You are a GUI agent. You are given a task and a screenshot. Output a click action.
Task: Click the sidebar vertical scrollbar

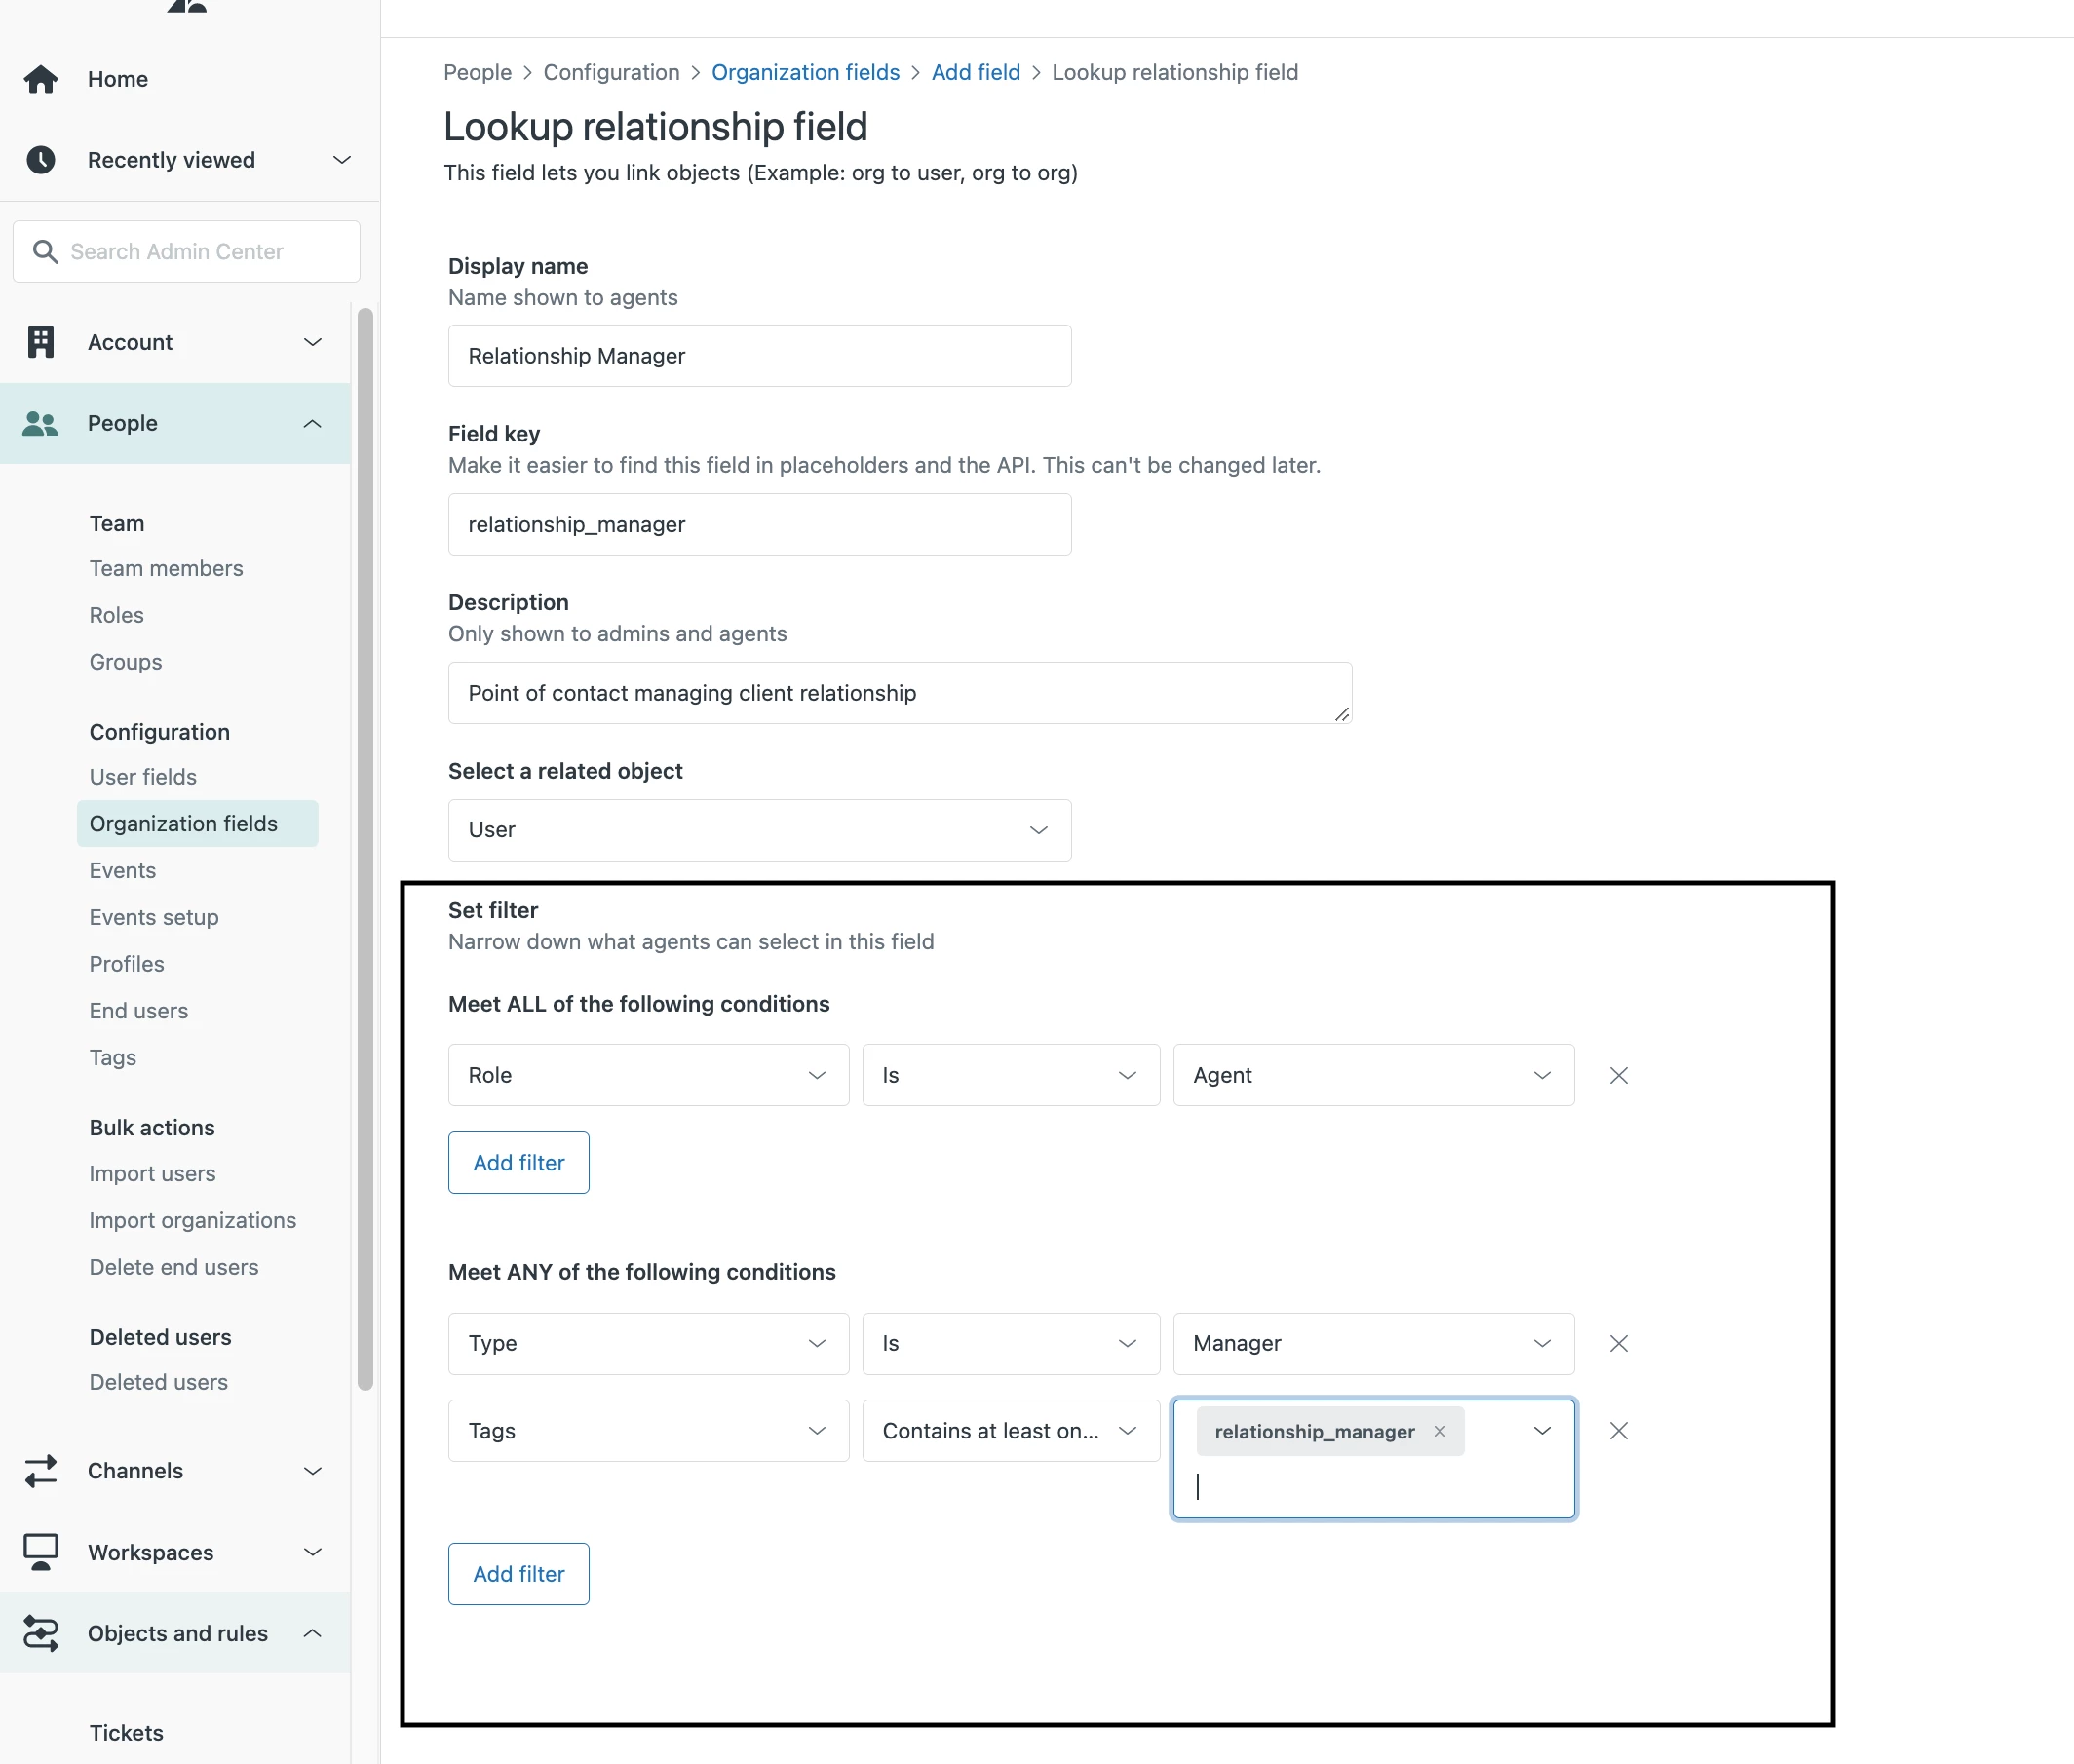click(365, 850)
